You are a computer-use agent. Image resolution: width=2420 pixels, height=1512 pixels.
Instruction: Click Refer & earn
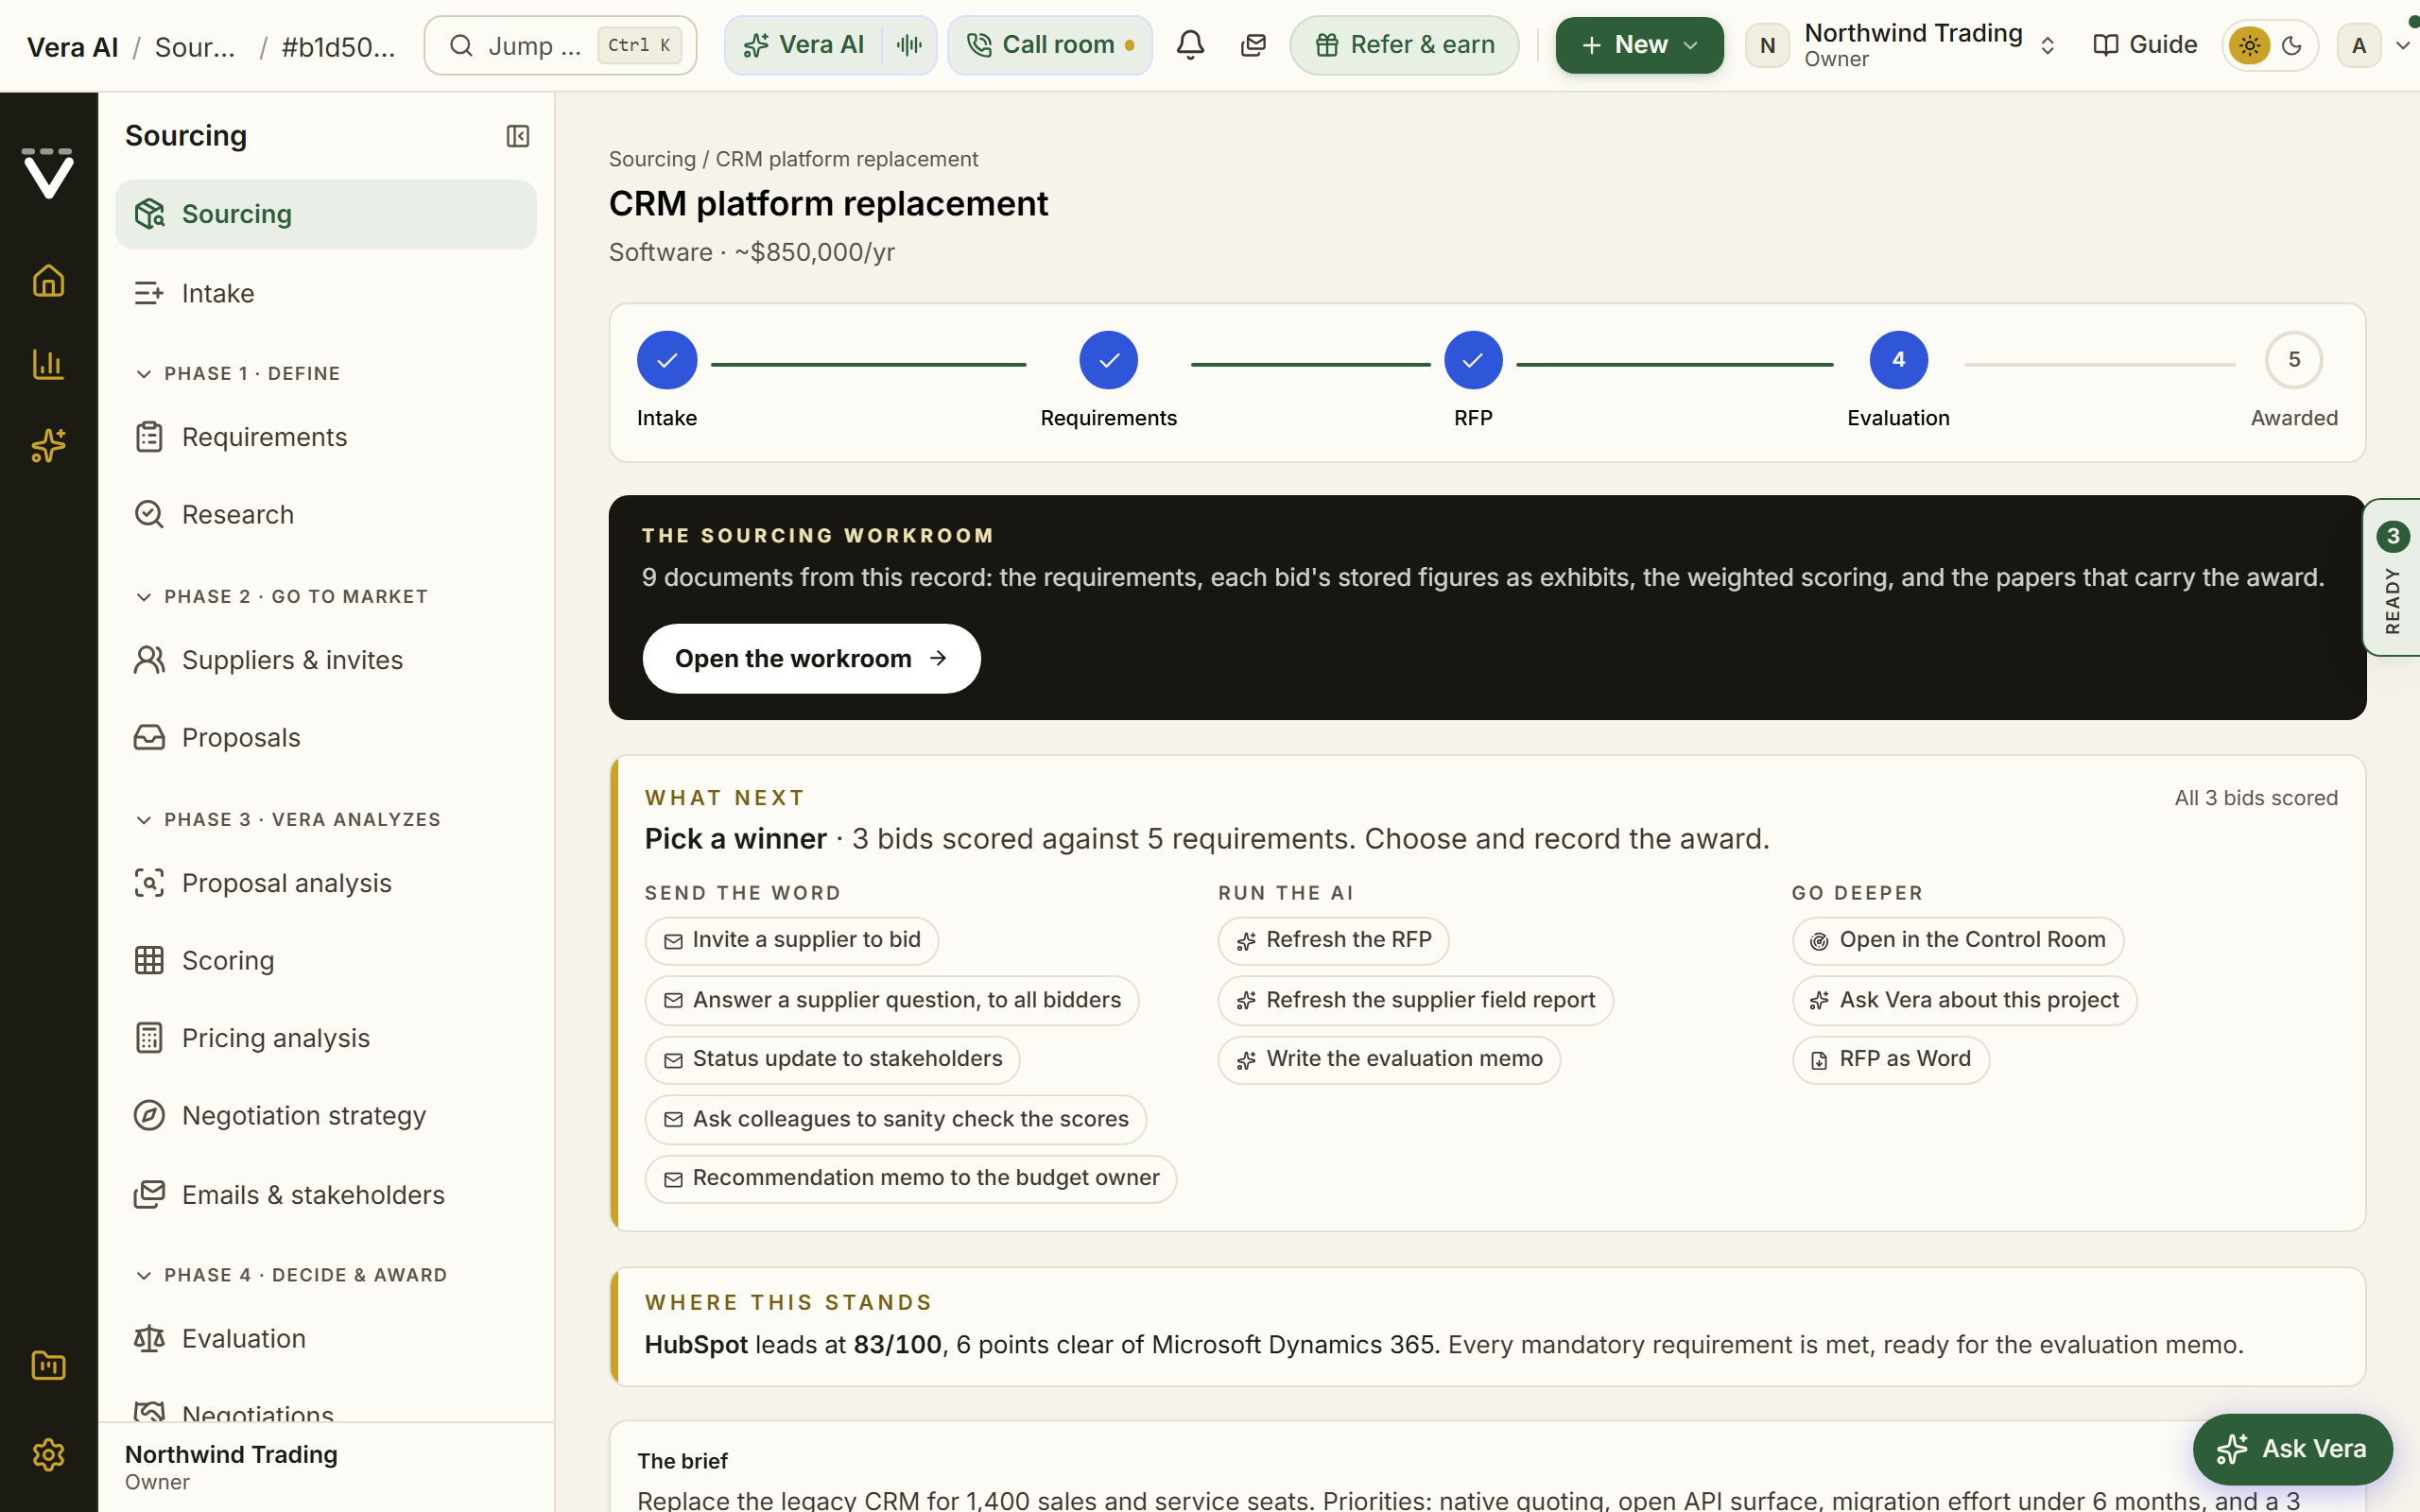(x=1404, y=45)
